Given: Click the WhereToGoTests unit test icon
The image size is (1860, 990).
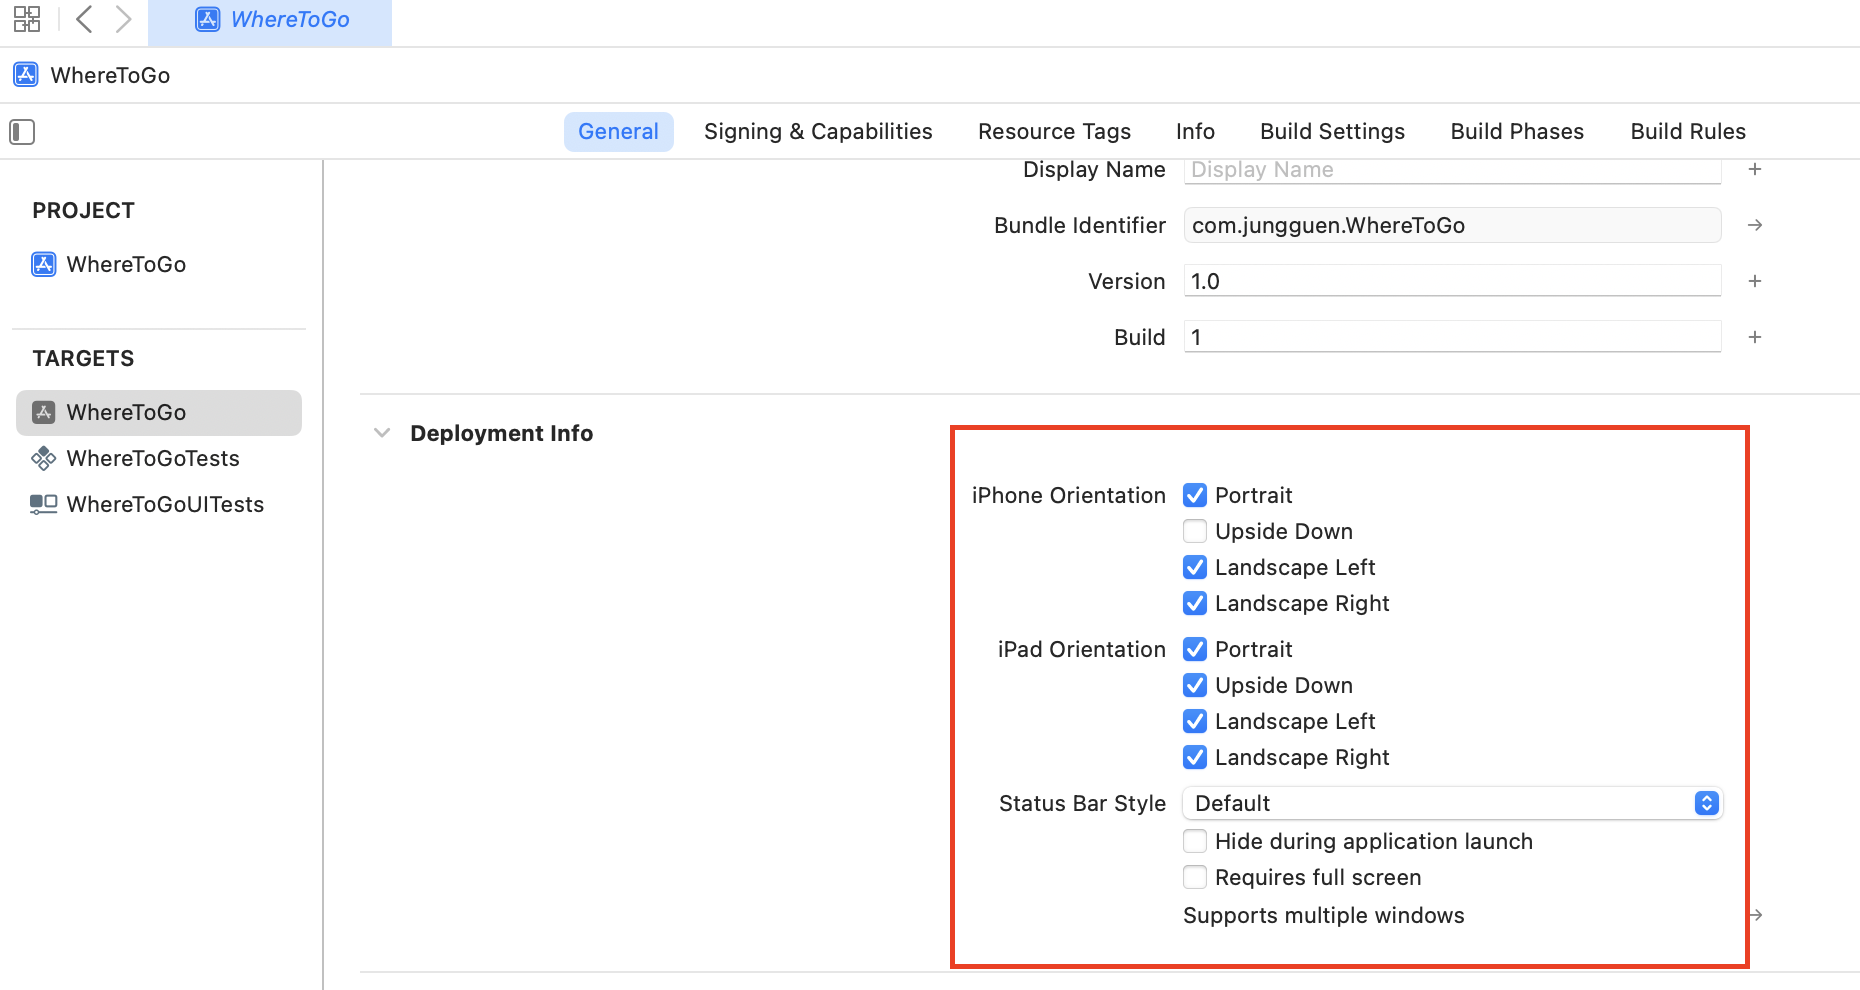Looking at the screenshot, I should point(43,458).
